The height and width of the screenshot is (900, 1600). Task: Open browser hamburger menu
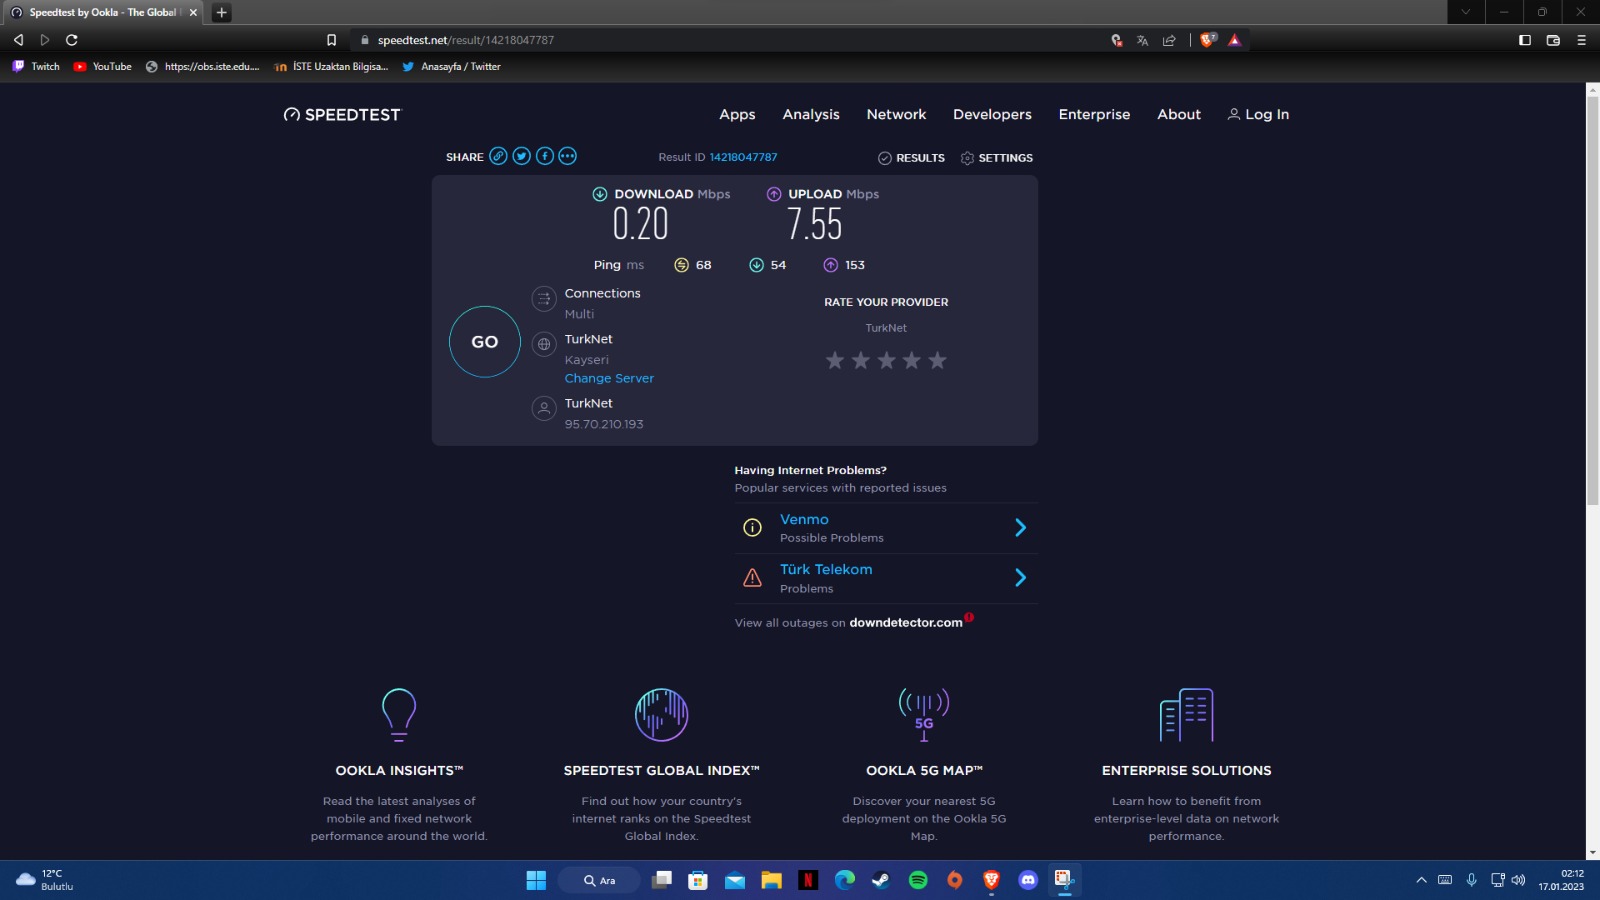pos(1581,40)
